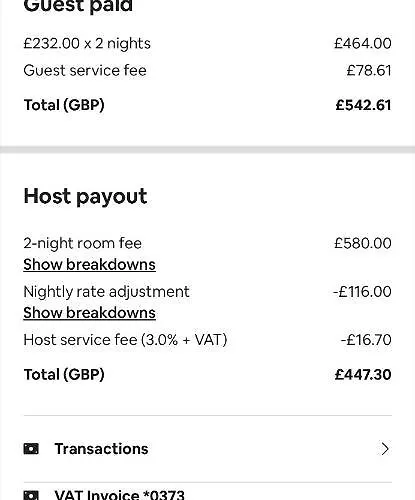This screenshot has width=415, height=500.
Task: Click the Guest service fee amount £78.61
Action: pyautogui.click(x=369, y=70)
